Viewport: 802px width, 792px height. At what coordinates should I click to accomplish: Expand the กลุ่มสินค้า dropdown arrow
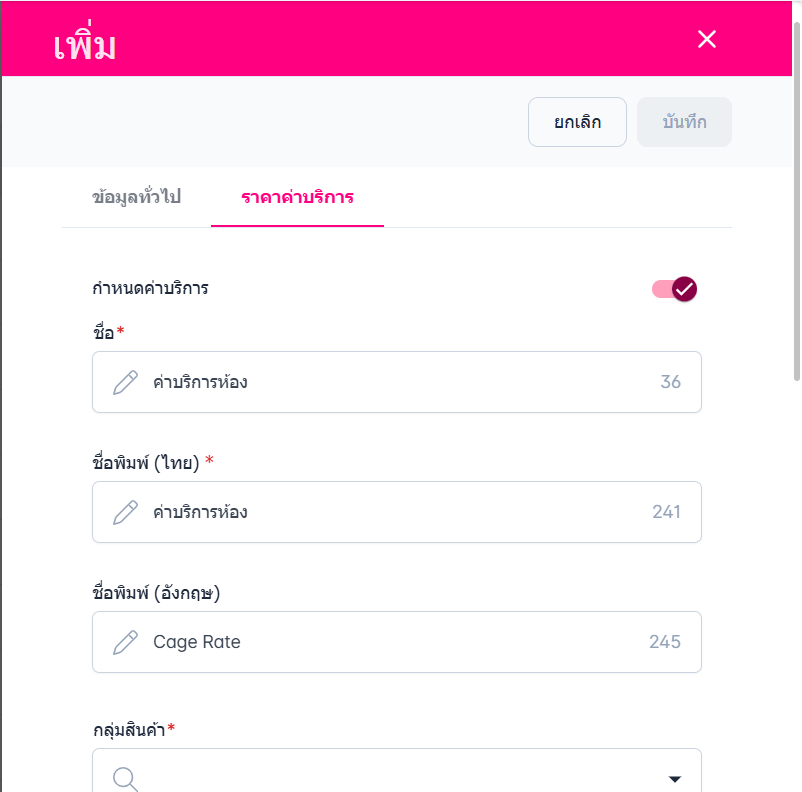click(x=675, y=779)
